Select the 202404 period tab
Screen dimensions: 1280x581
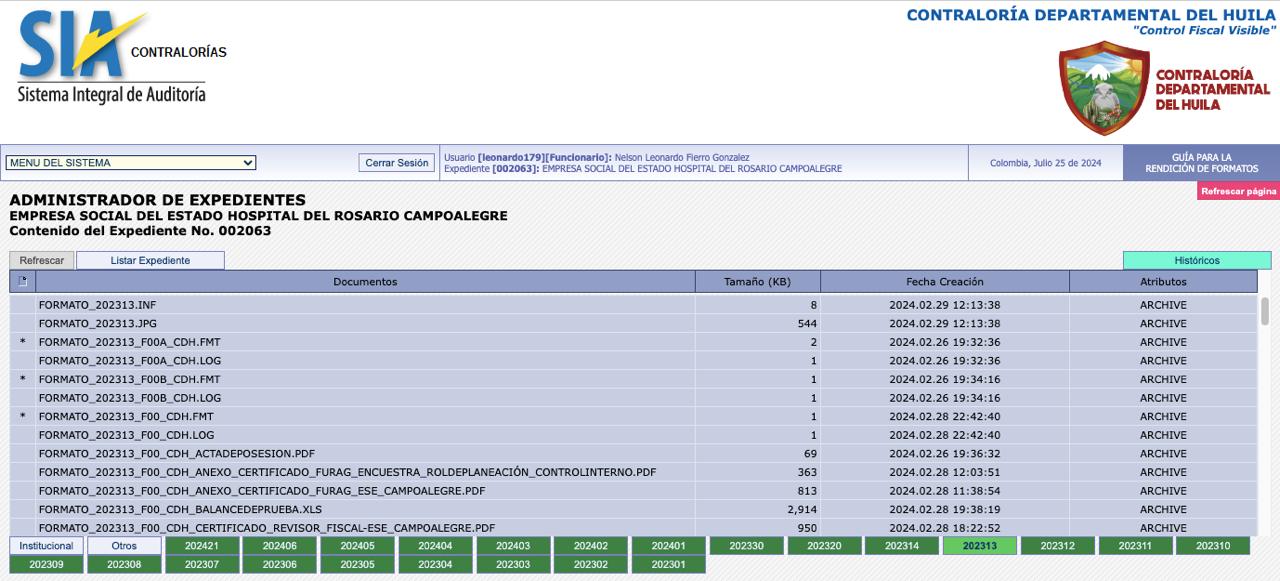[x=436, y=546]
